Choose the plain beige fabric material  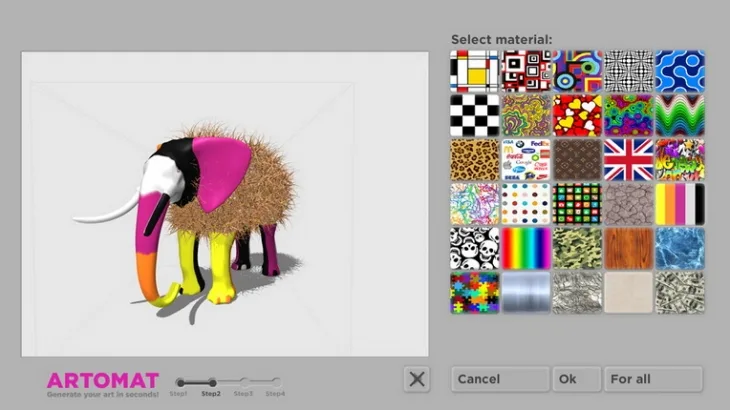628,292
